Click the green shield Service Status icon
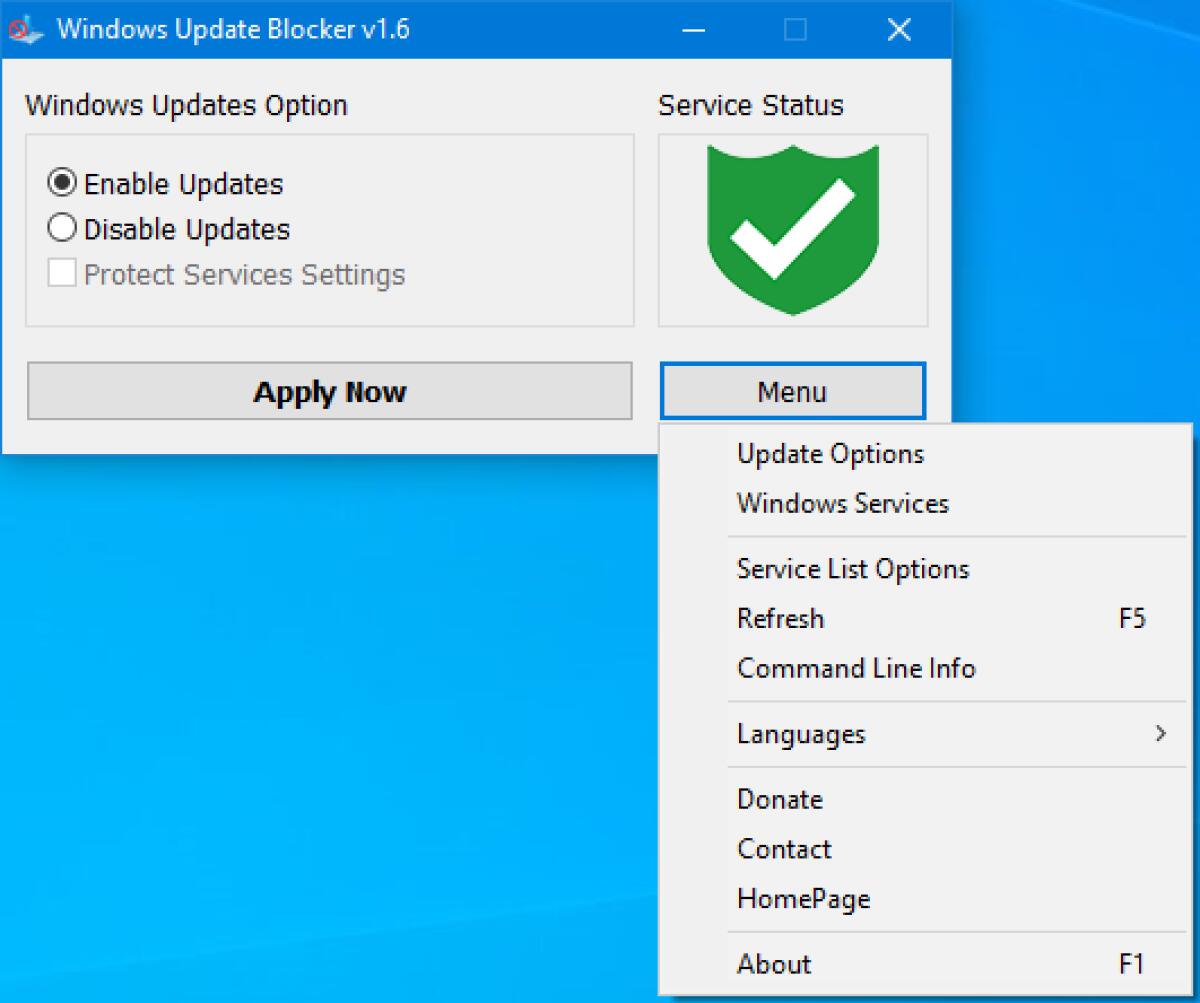 point(792,230)
